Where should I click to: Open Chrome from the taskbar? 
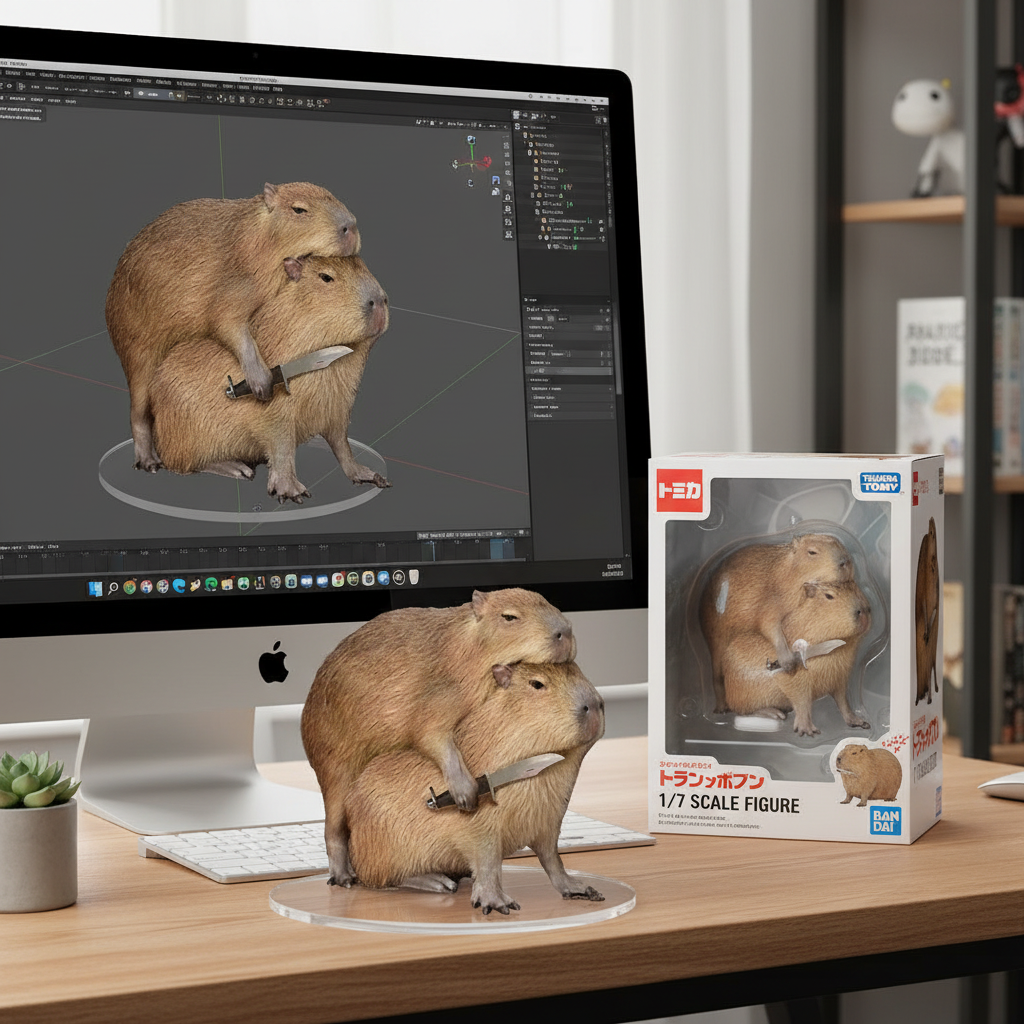(x=129, y=586)
